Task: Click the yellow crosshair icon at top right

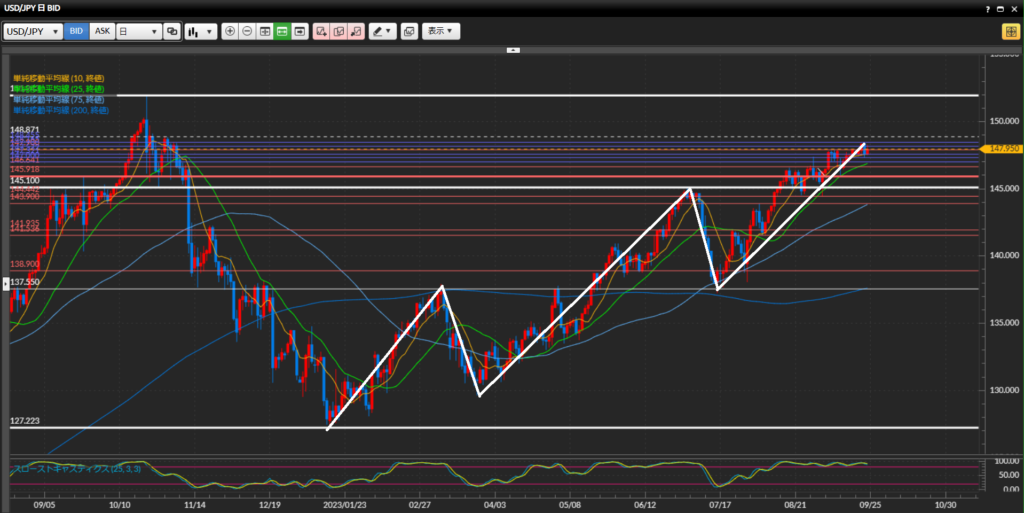Action: click(x=1010, y=31)
